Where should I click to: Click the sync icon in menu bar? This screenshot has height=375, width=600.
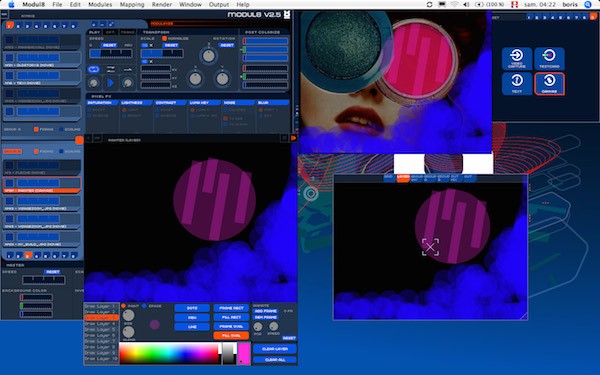click(429, 5)
